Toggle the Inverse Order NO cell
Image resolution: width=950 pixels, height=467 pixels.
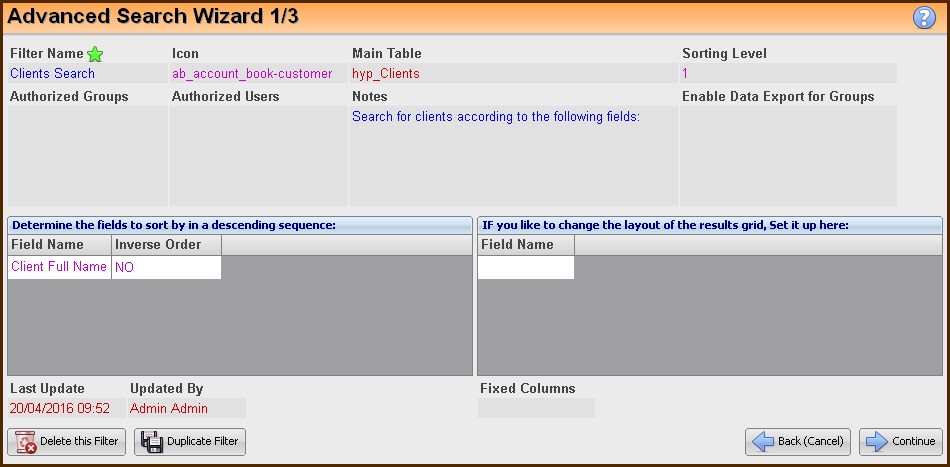pyautogui.click(x=167, y=267)
